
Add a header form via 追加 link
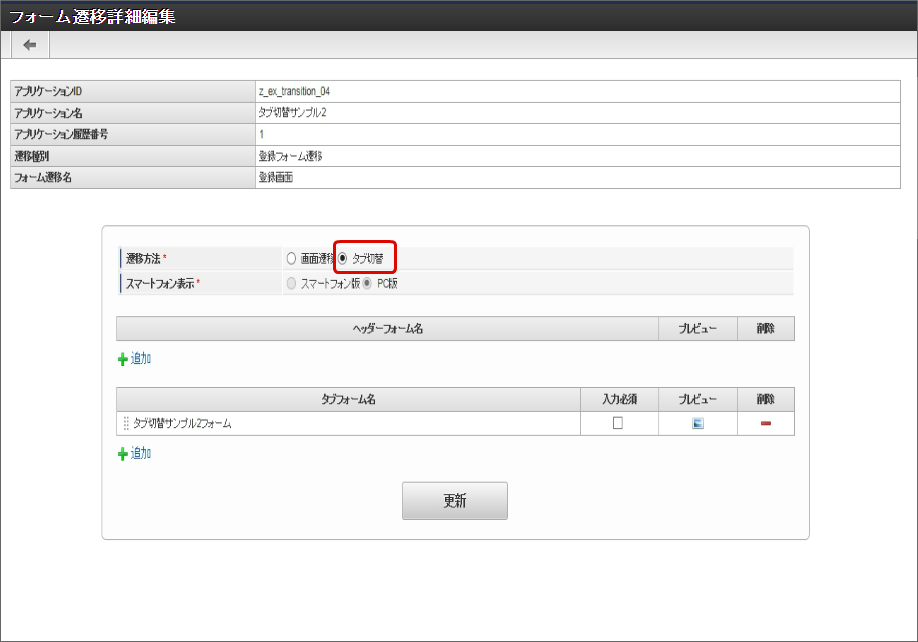135,359
